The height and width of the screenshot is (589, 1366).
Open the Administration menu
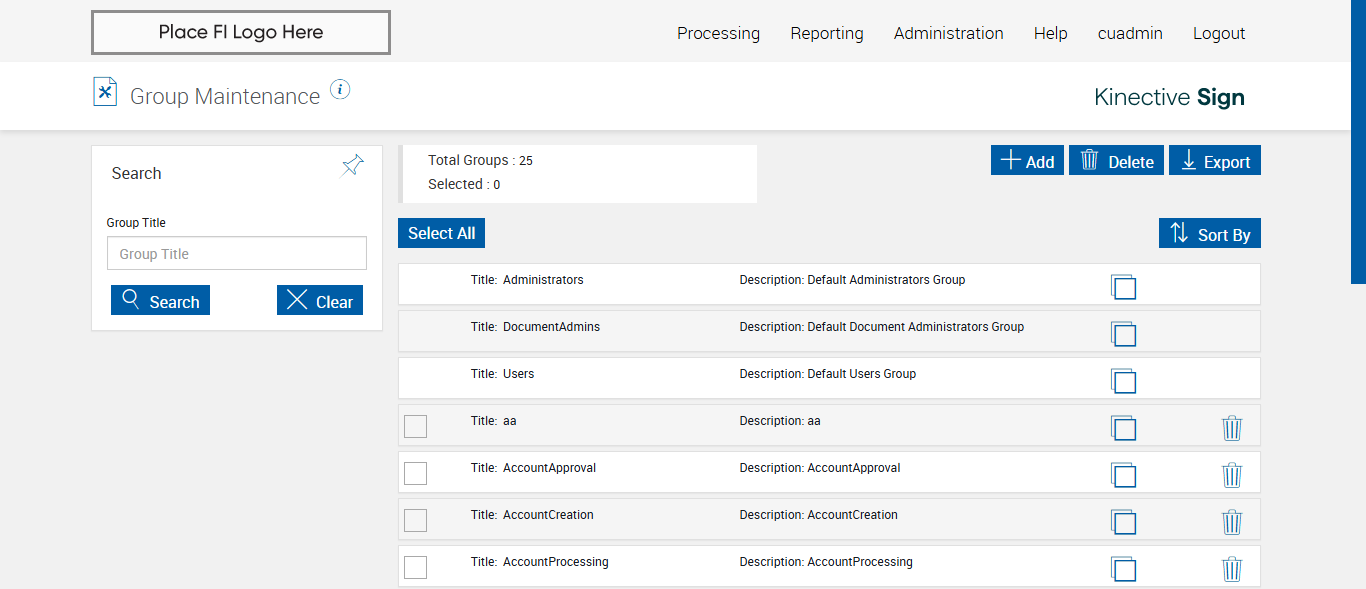tap(948, 33)
